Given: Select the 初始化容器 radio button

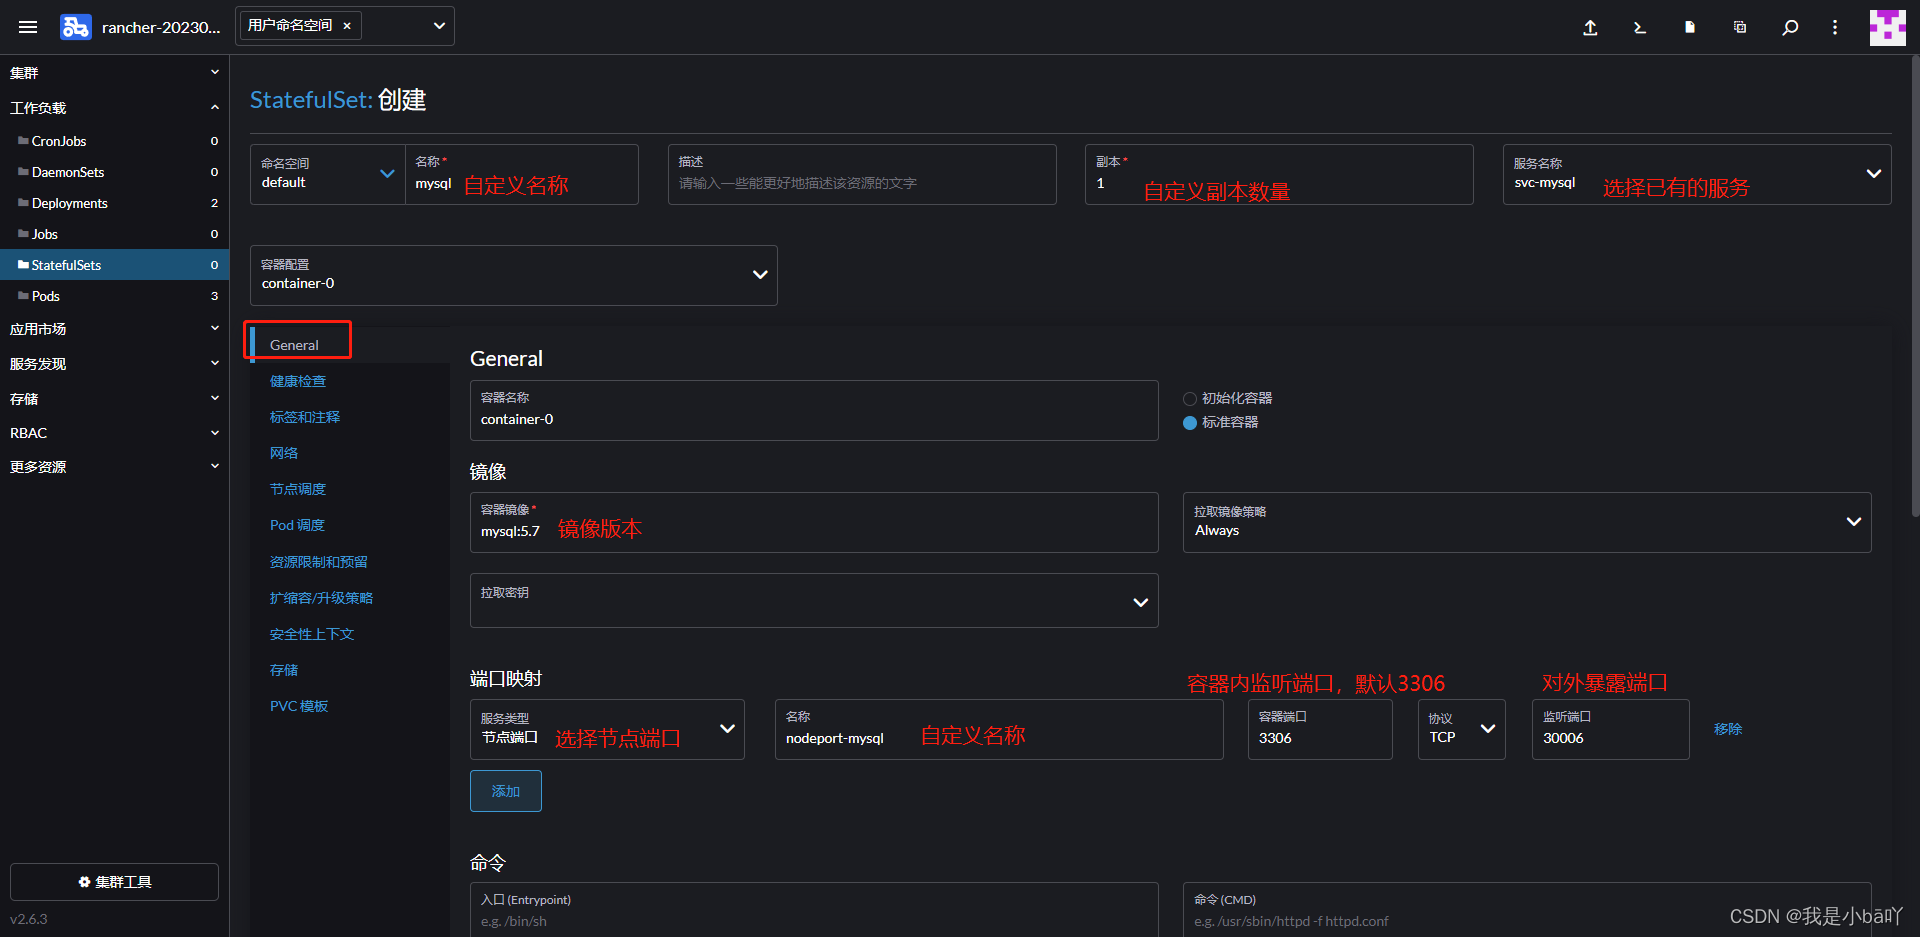Looking at the screenshot, I should (1190, 399).
